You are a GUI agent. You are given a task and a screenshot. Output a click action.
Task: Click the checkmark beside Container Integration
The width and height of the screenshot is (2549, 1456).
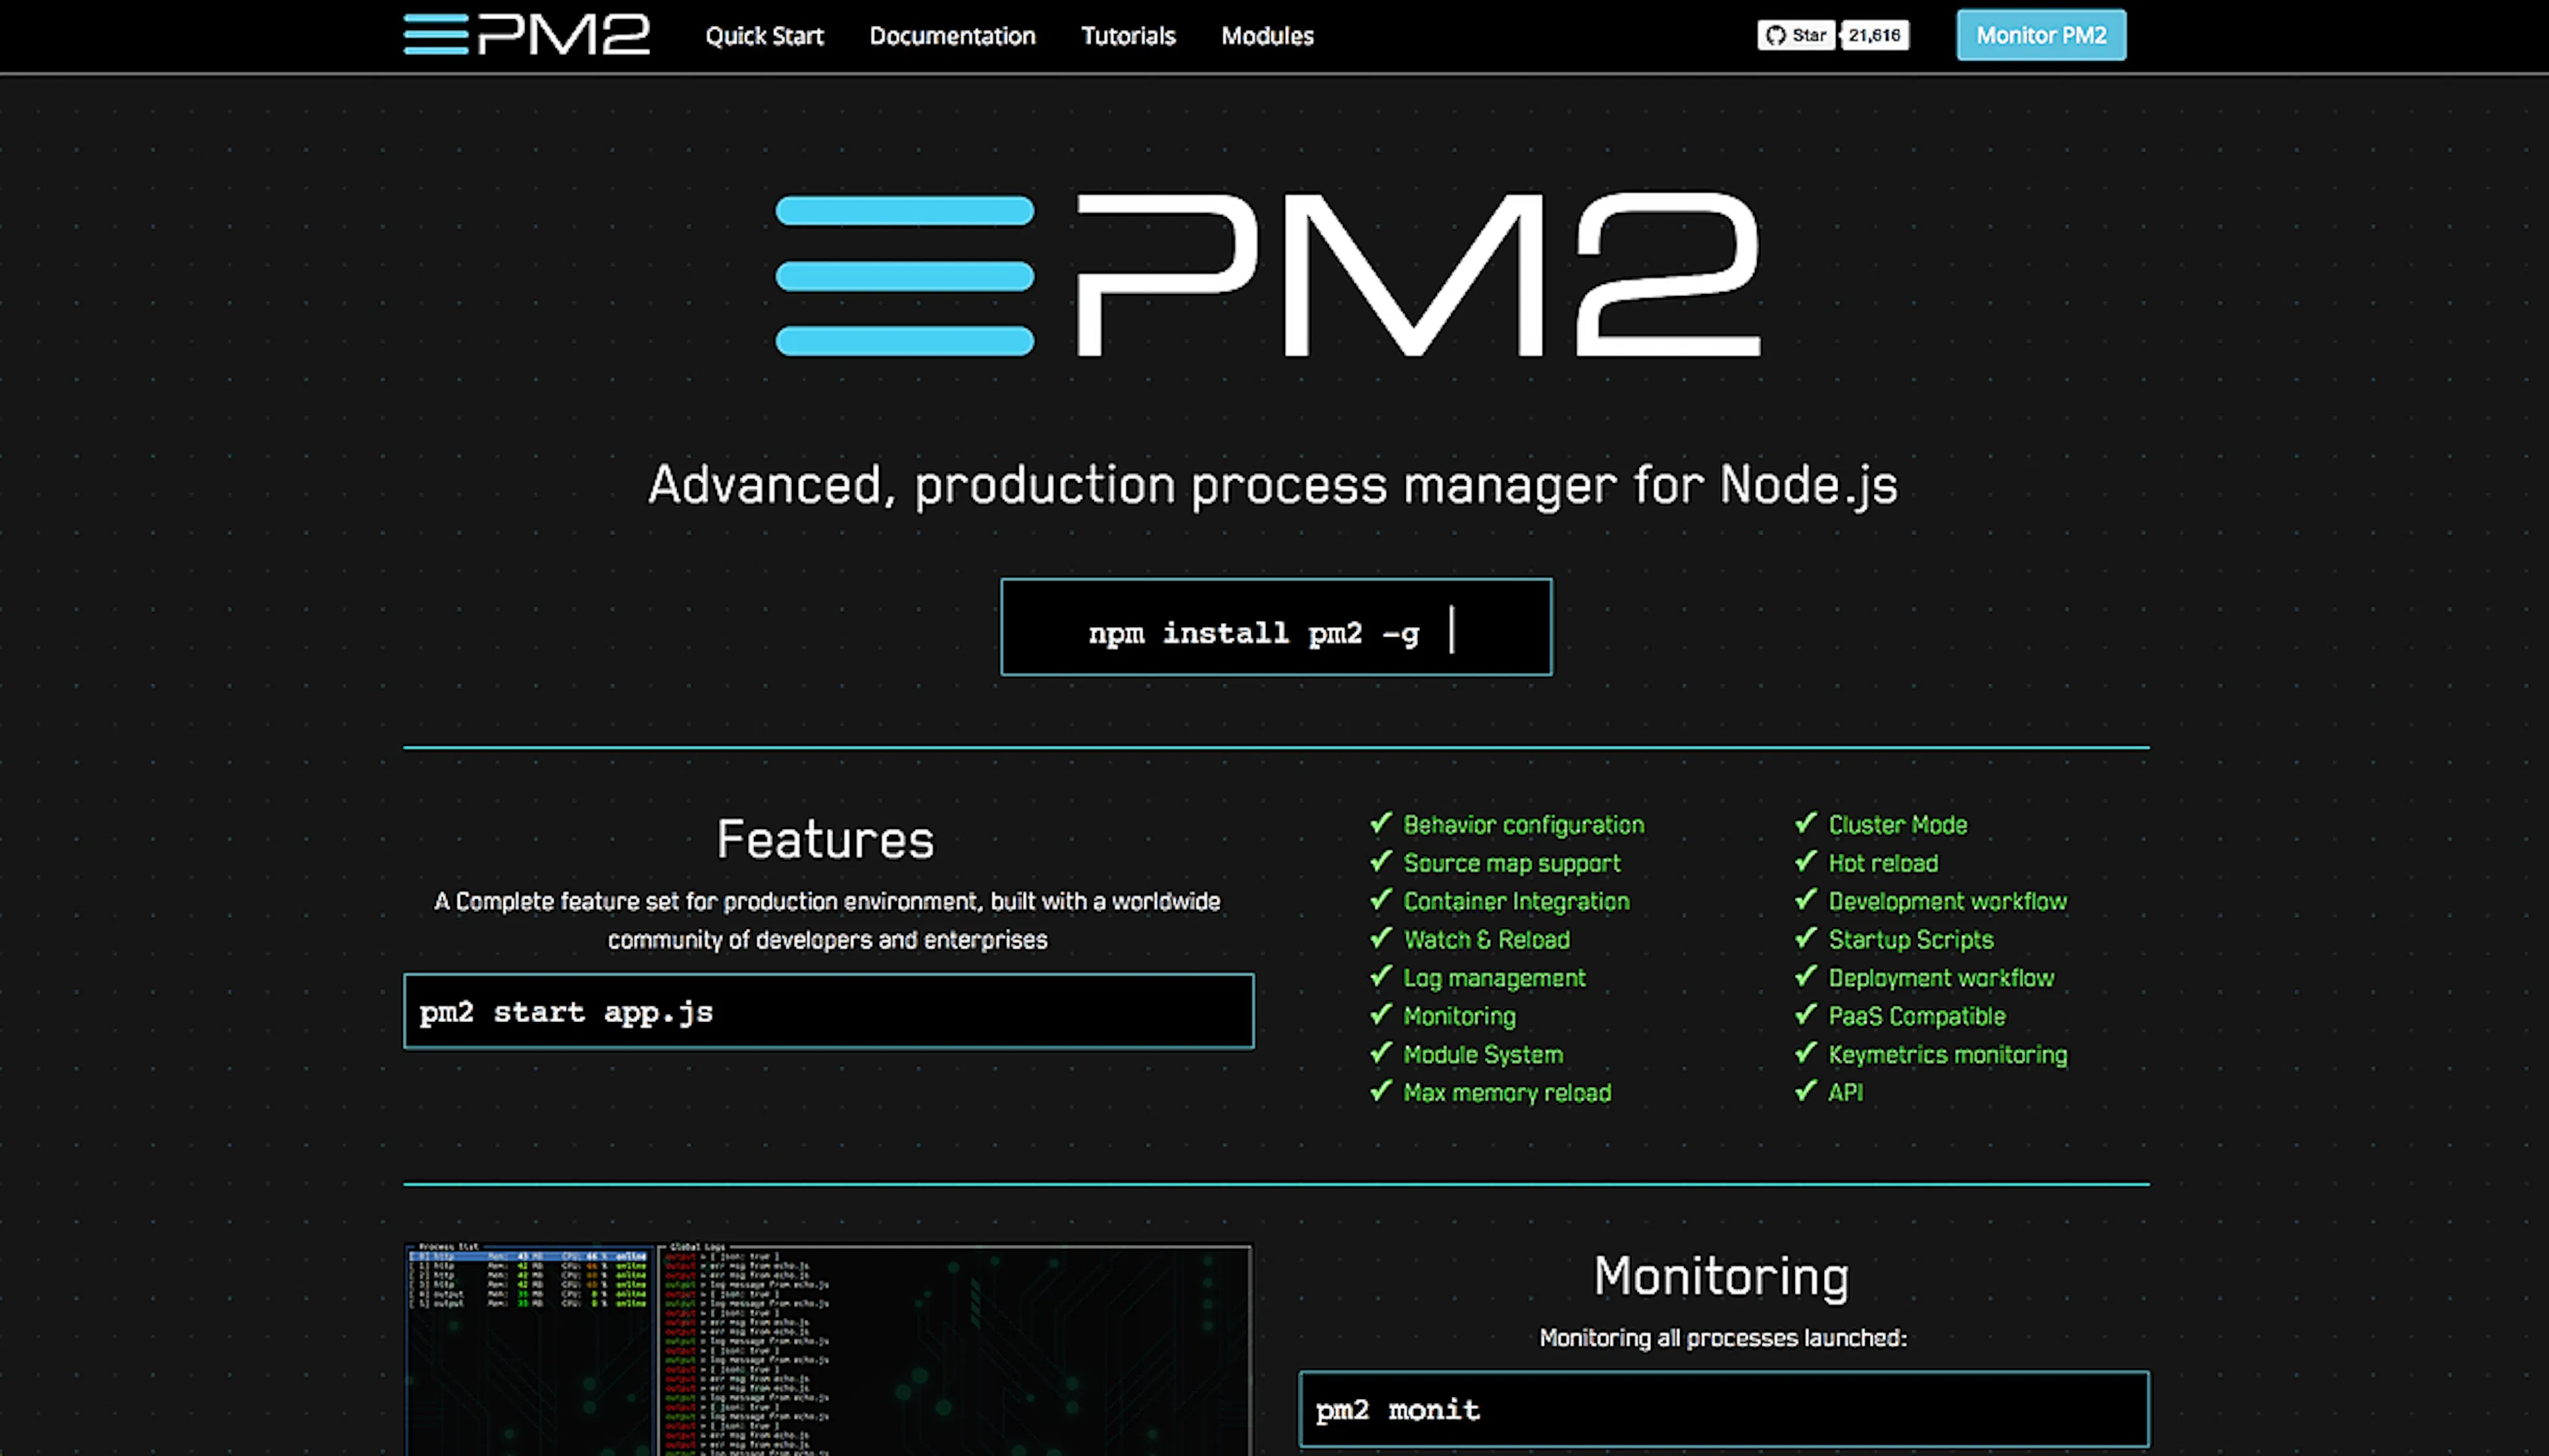(x=1381, y=899)
